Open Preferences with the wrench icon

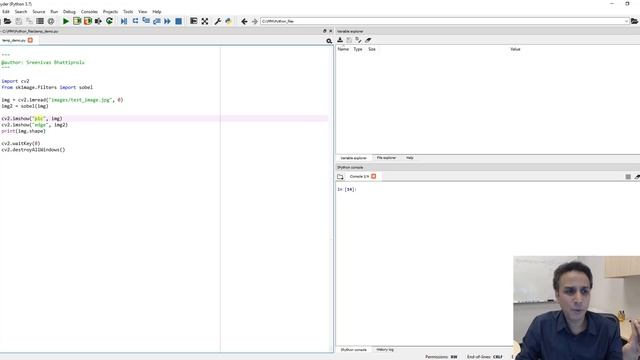coord(218,21)
